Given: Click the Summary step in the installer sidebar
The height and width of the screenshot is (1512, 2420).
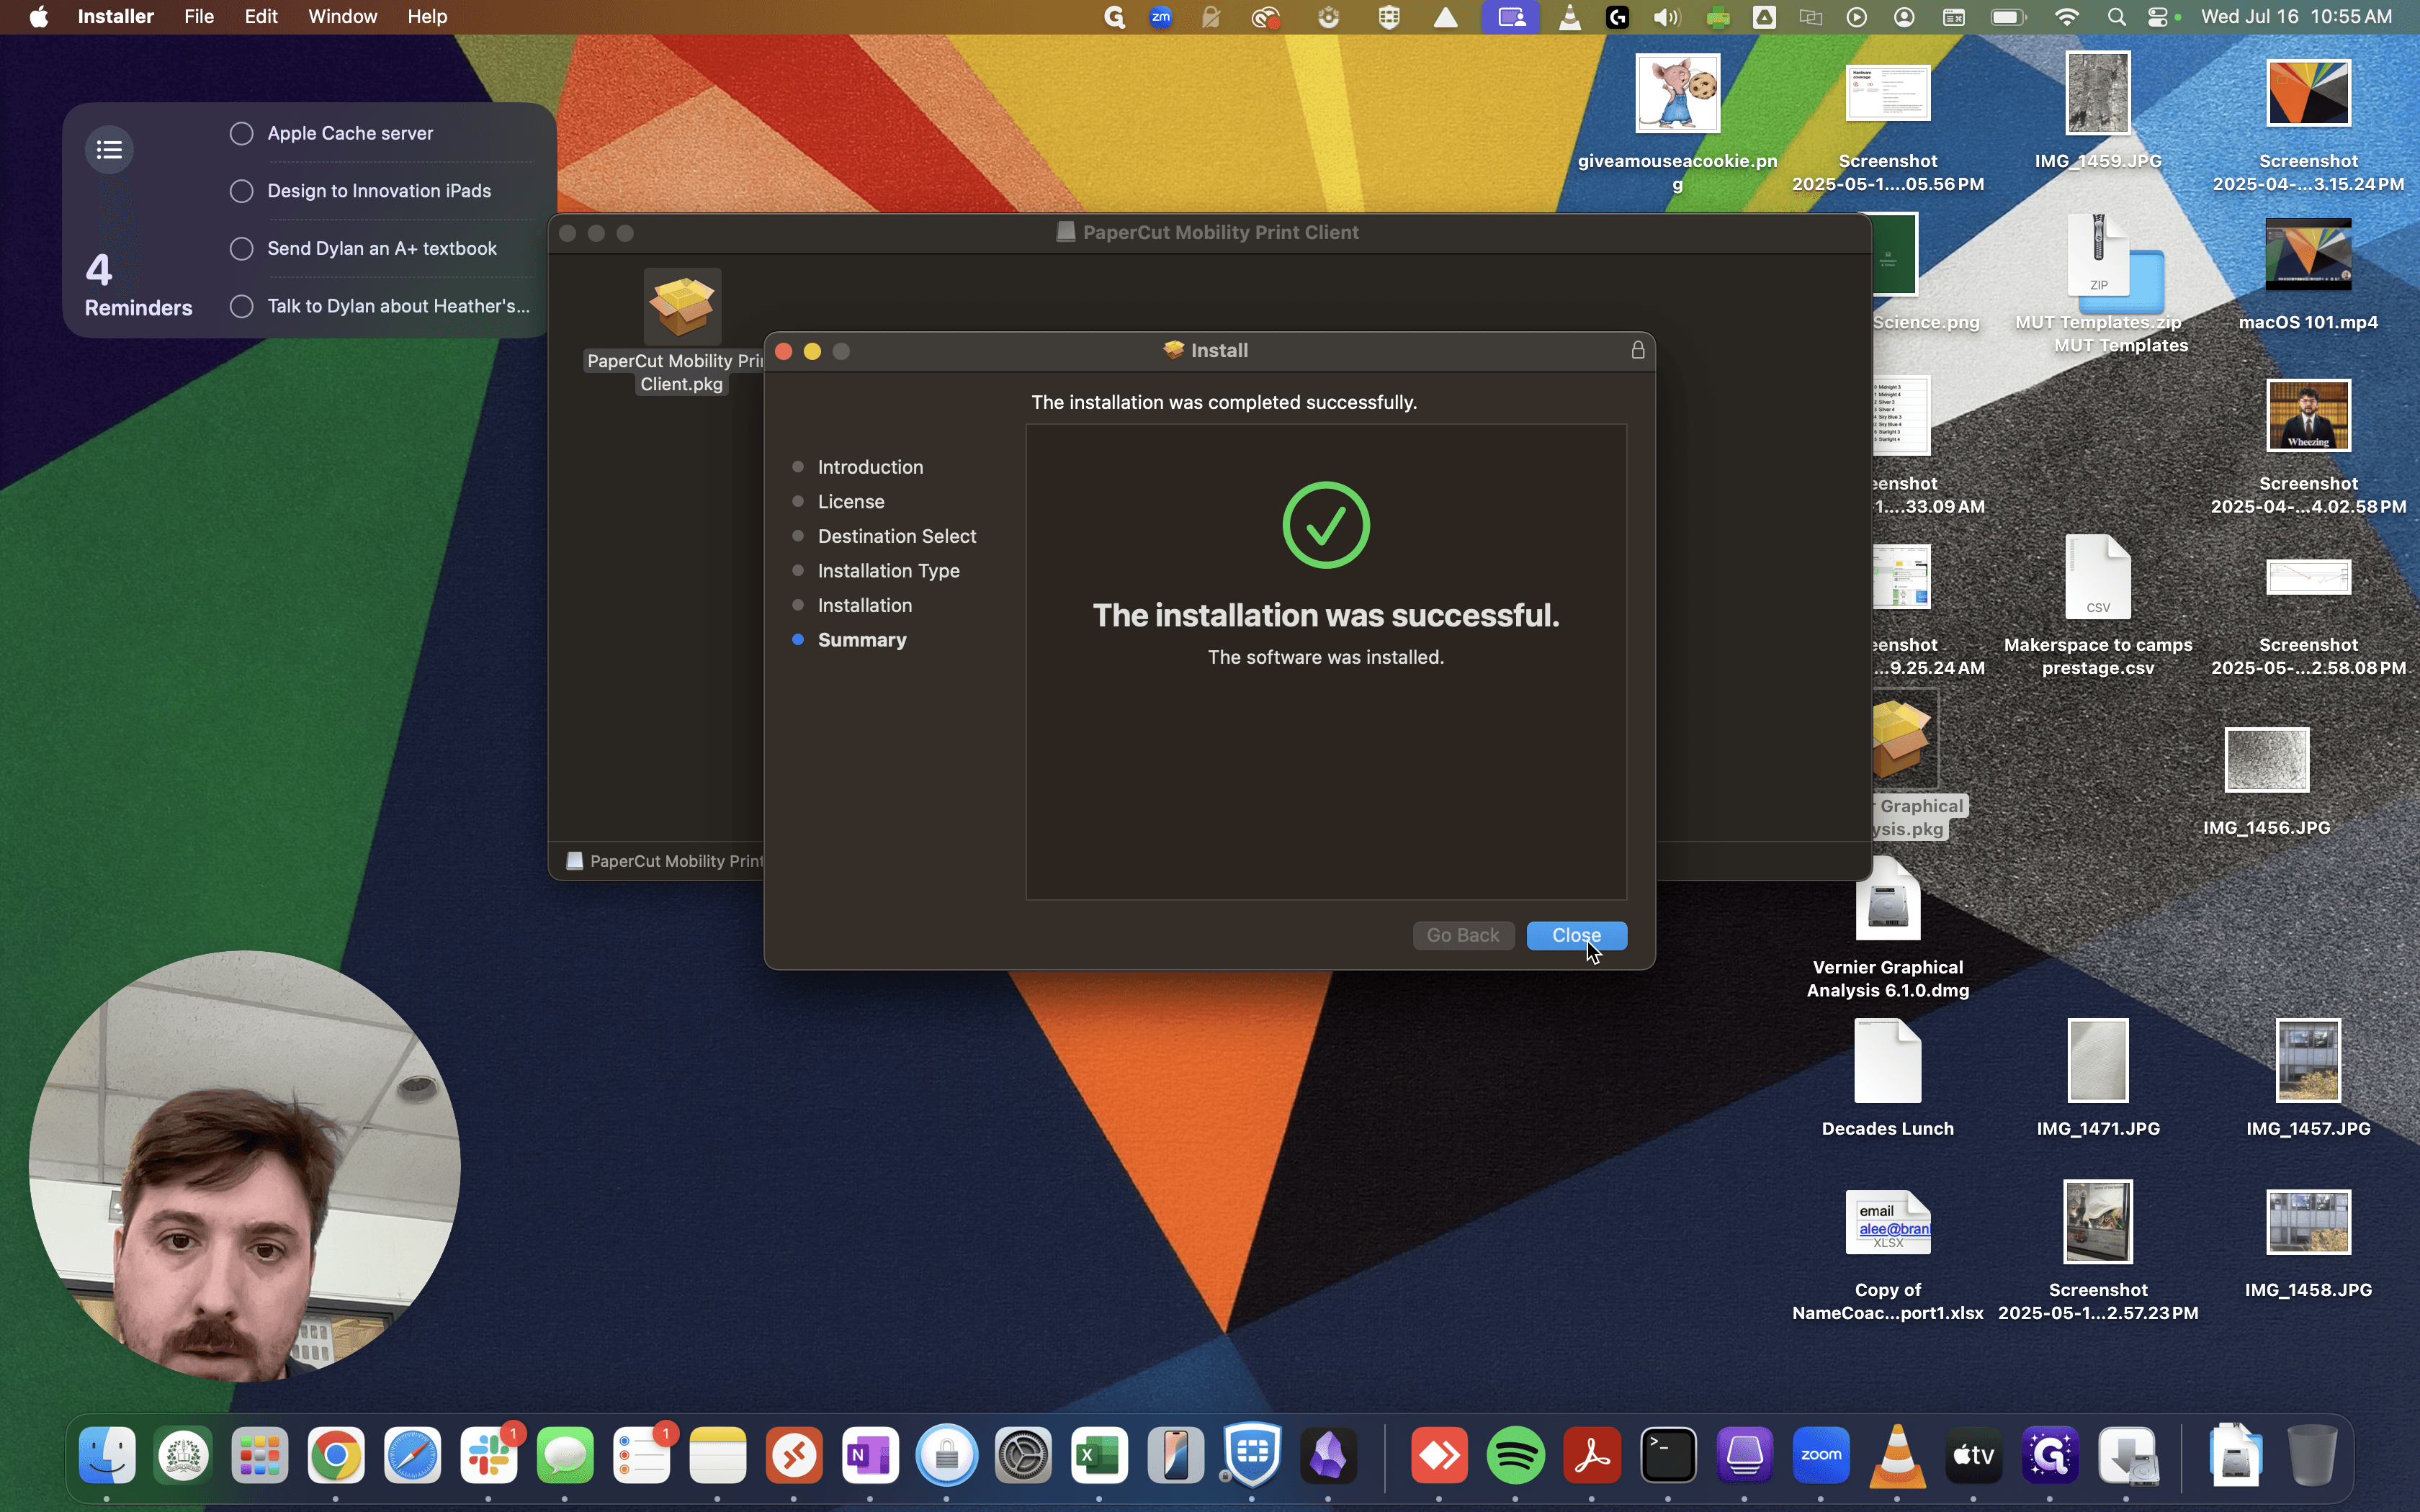Looking at the screenshot, I should (x=862, y=640).
